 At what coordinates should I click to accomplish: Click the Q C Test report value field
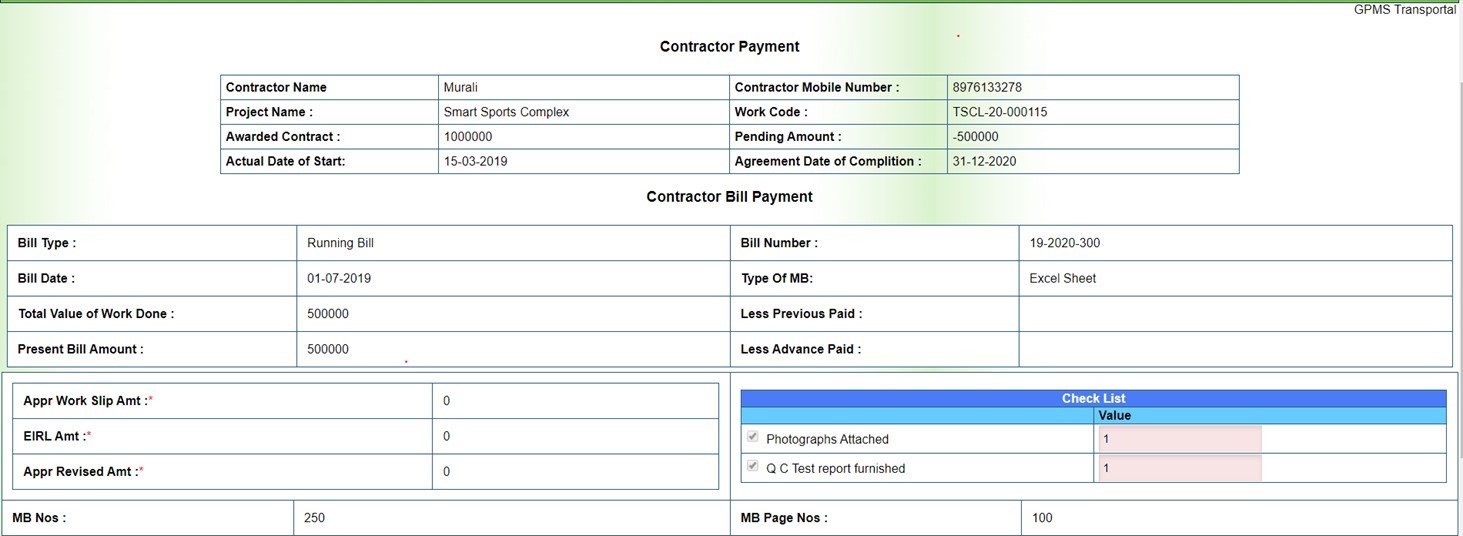[1179, 468]
